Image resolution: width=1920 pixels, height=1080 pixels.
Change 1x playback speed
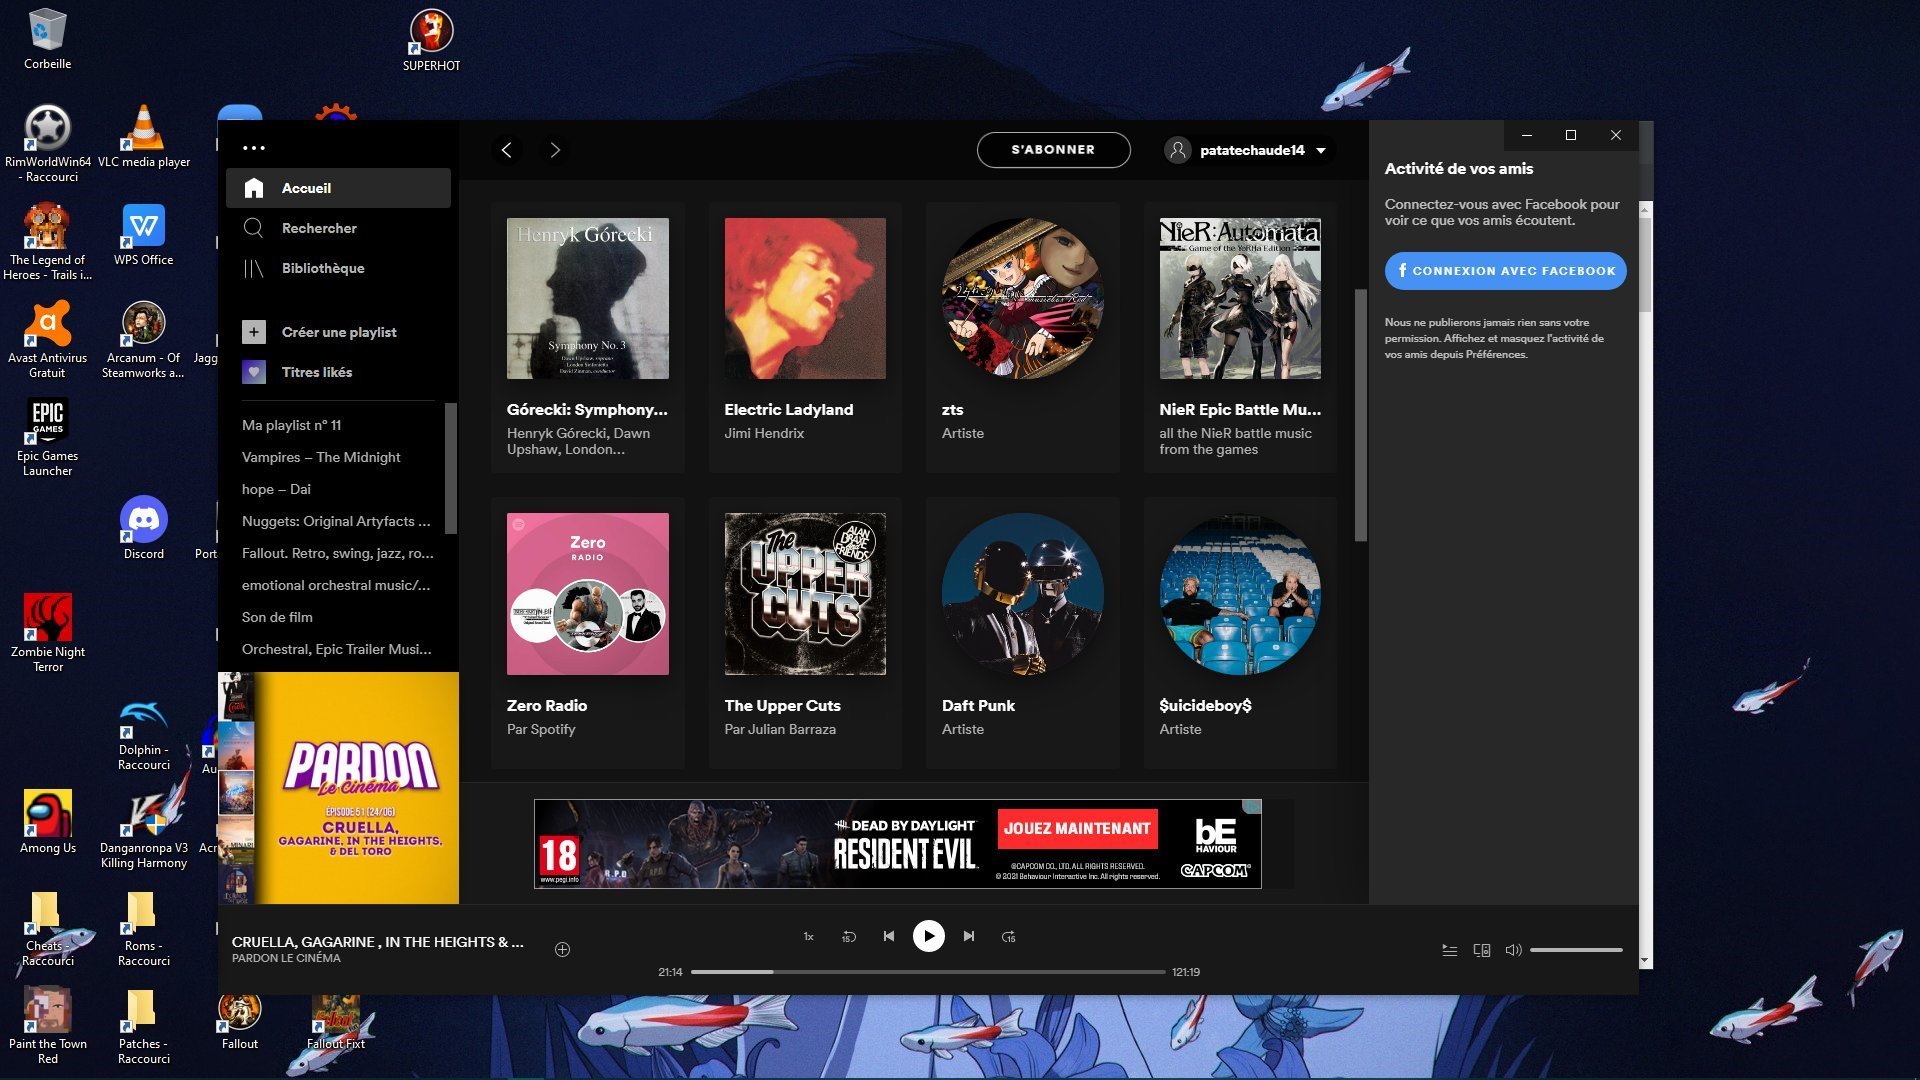(x=808, y=937)
